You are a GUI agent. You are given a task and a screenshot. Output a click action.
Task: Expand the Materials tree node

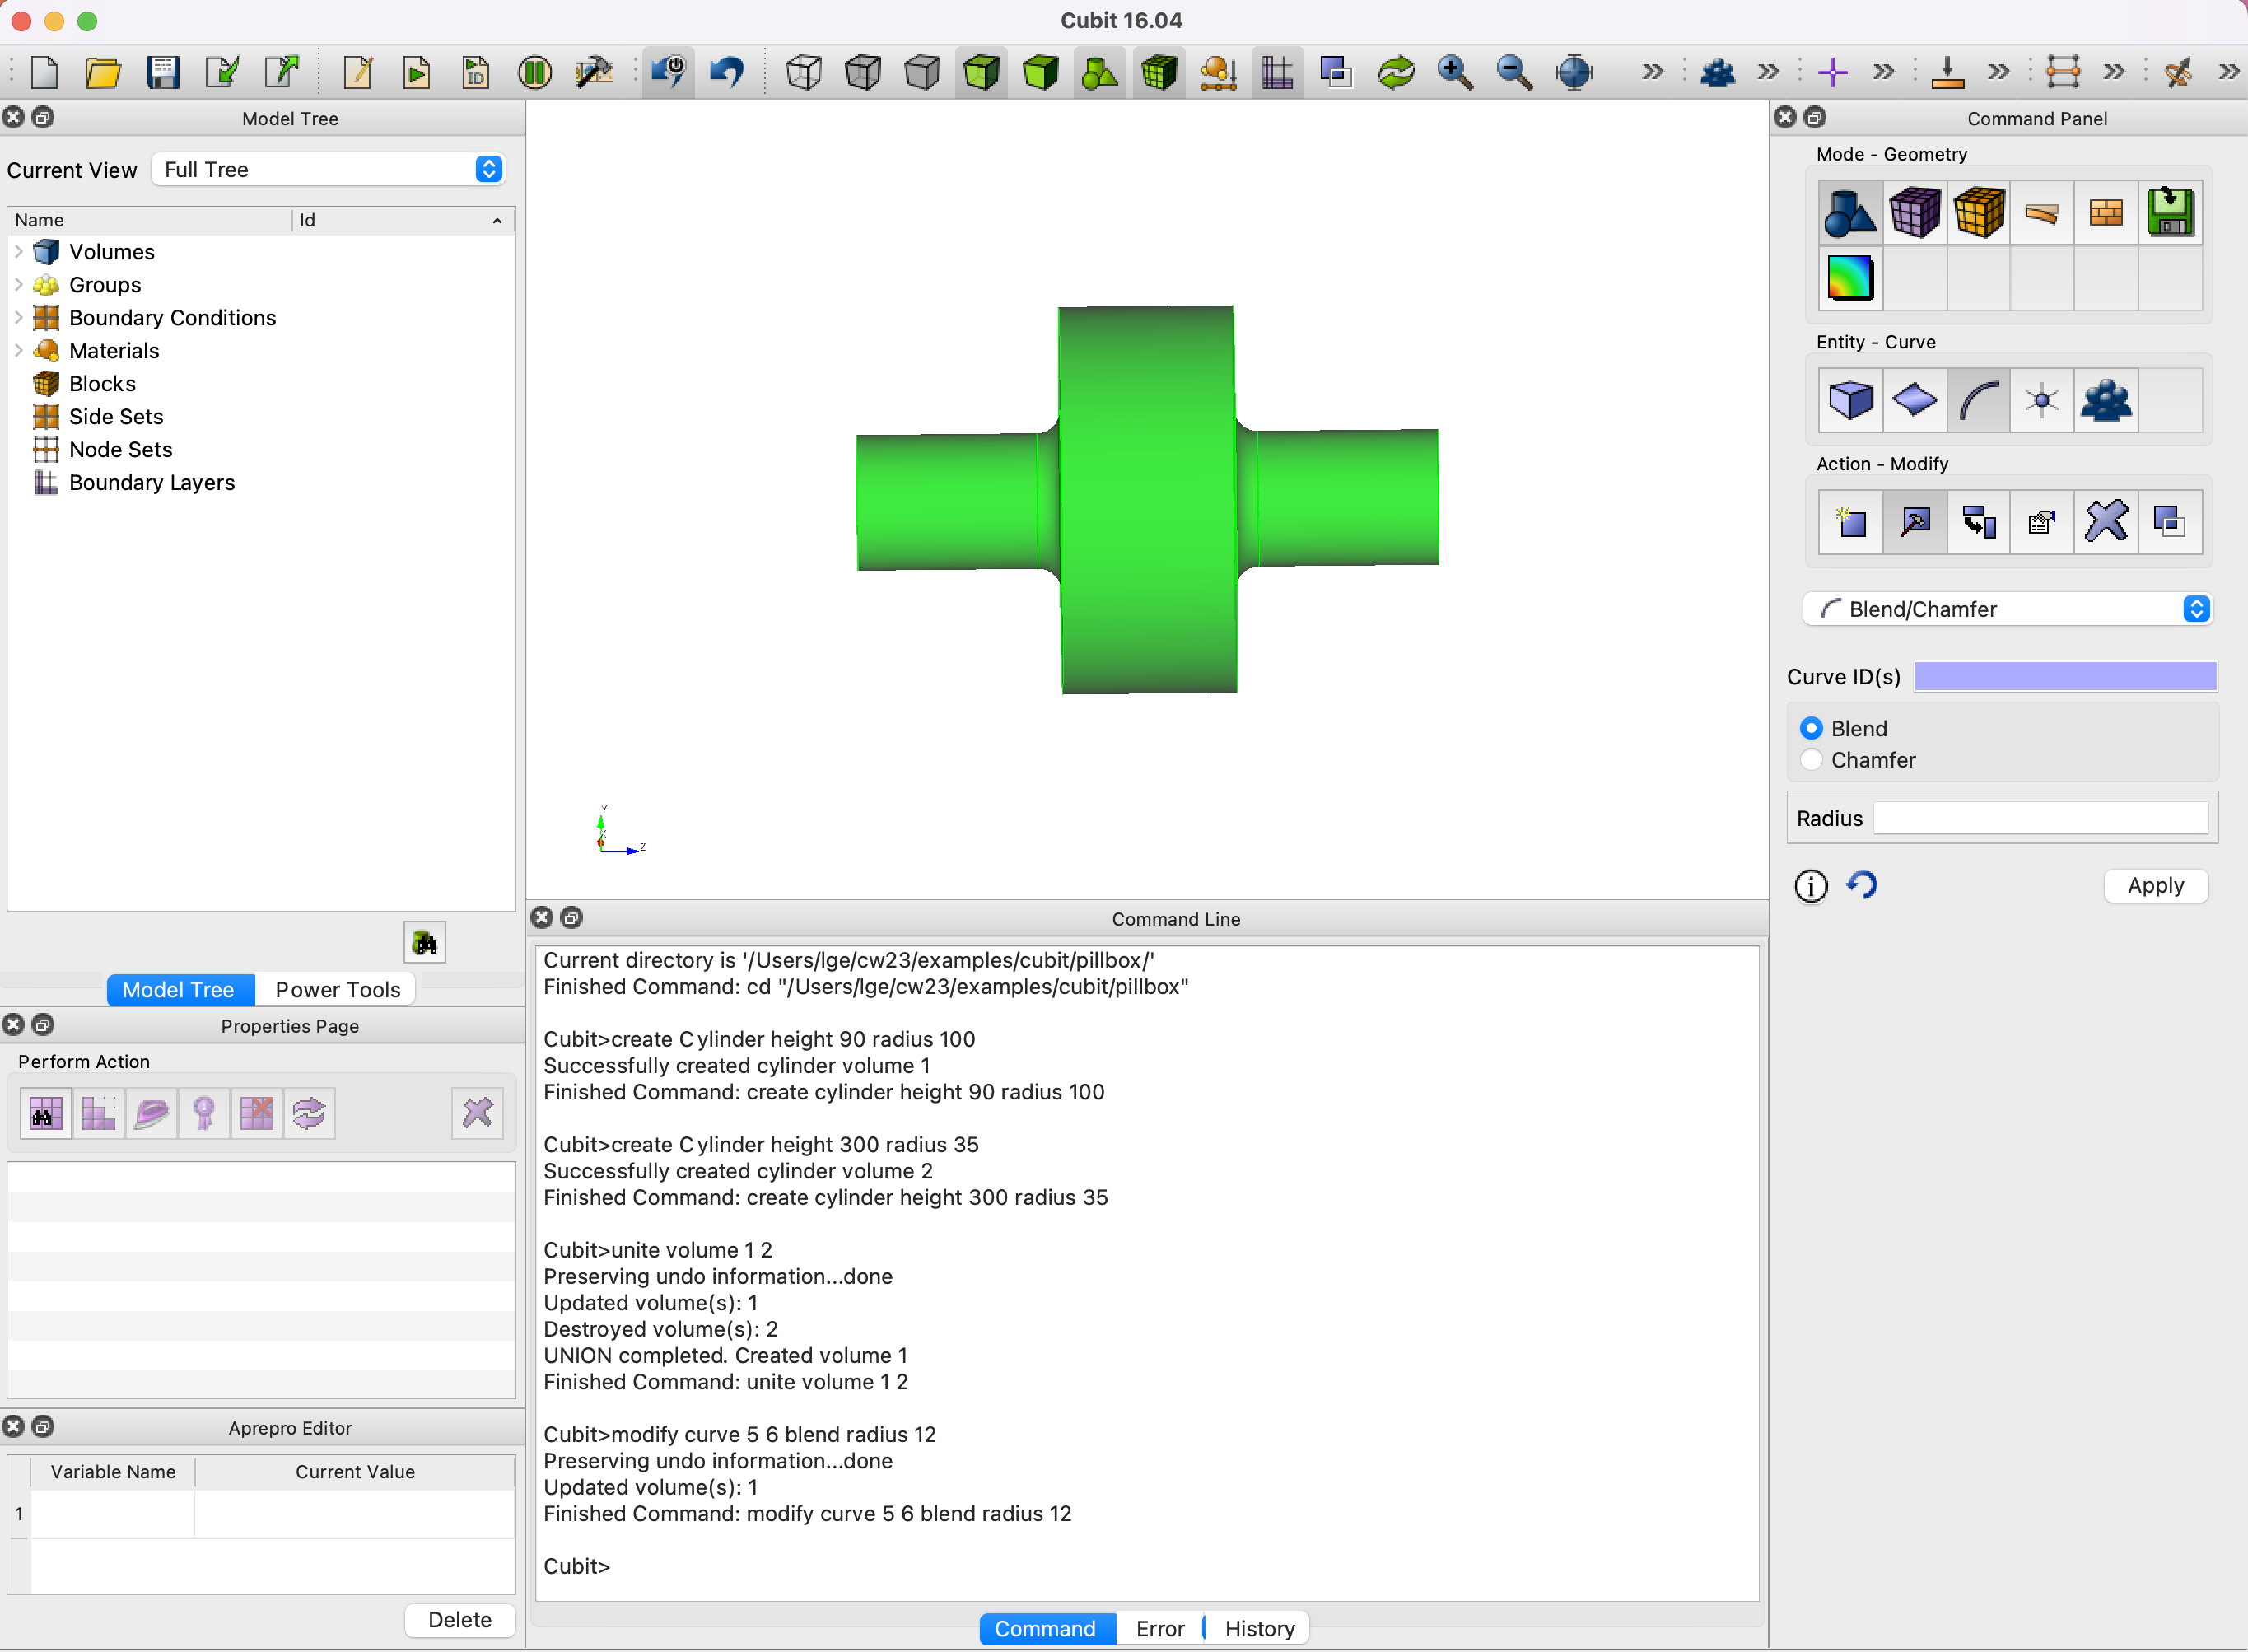19,351
